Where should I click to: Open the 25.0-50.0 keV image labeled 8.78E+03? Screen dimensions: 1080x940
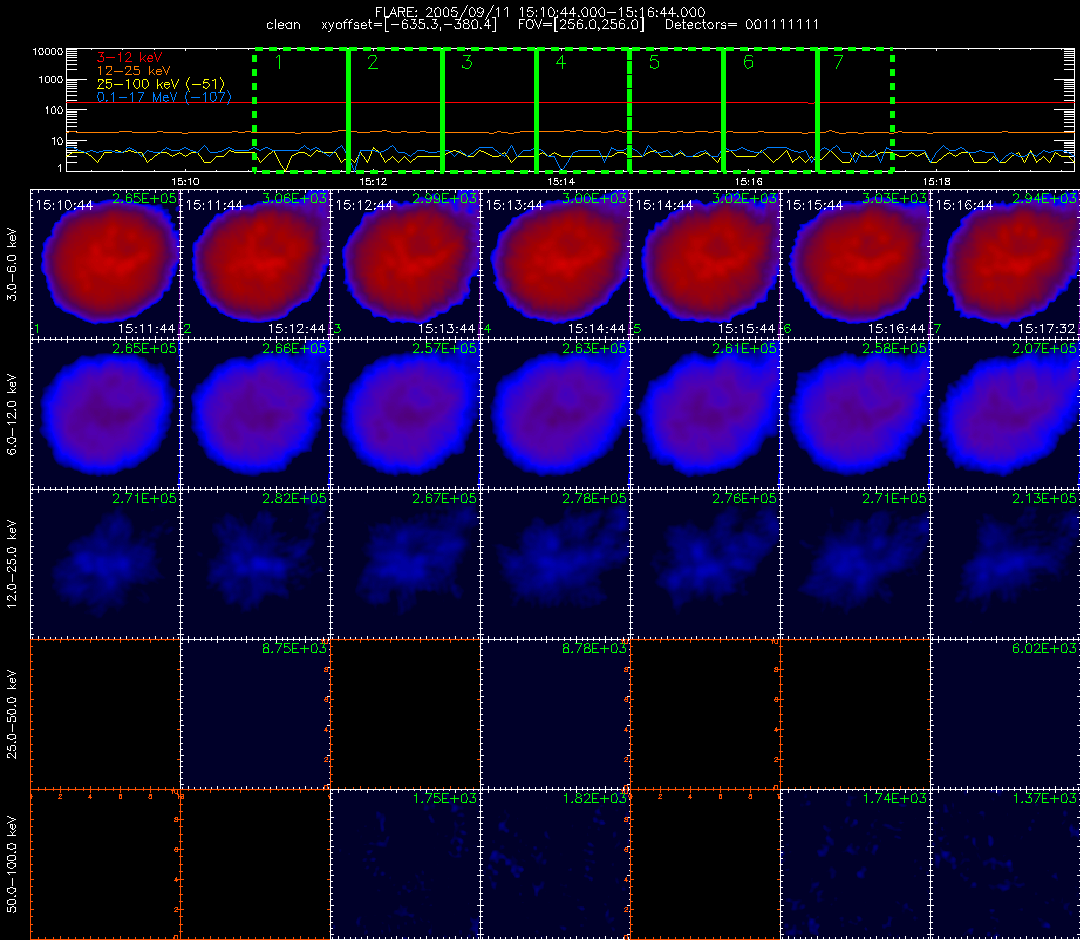point(556,714)
